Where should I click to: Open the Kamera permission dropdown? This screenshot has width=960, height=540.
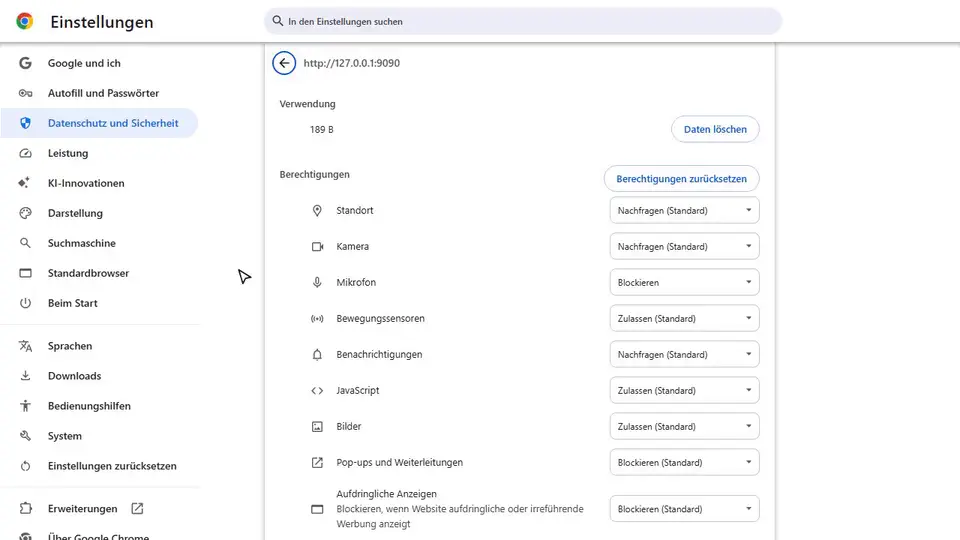click(684, 247)
